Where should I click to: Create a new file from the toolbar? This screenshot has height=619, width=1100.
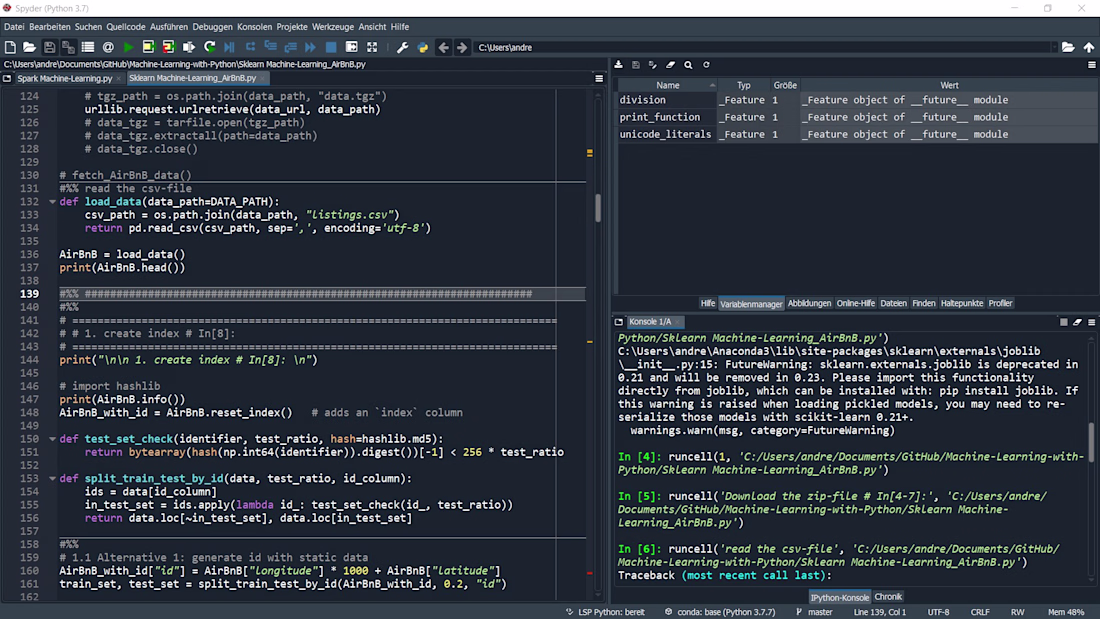tap(10, 47)
